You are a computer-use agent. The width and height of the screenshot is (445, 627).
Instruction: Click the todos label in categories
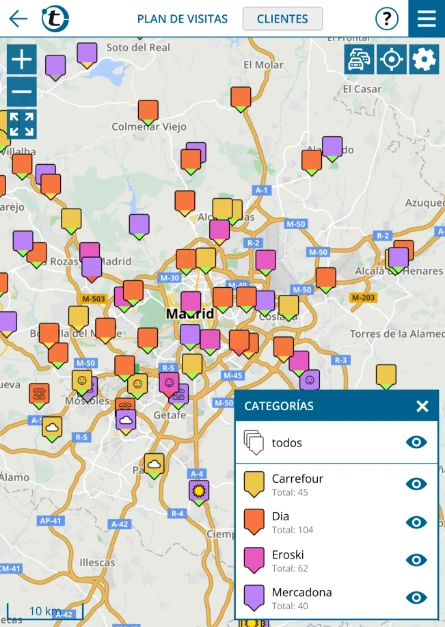point(287,443)
